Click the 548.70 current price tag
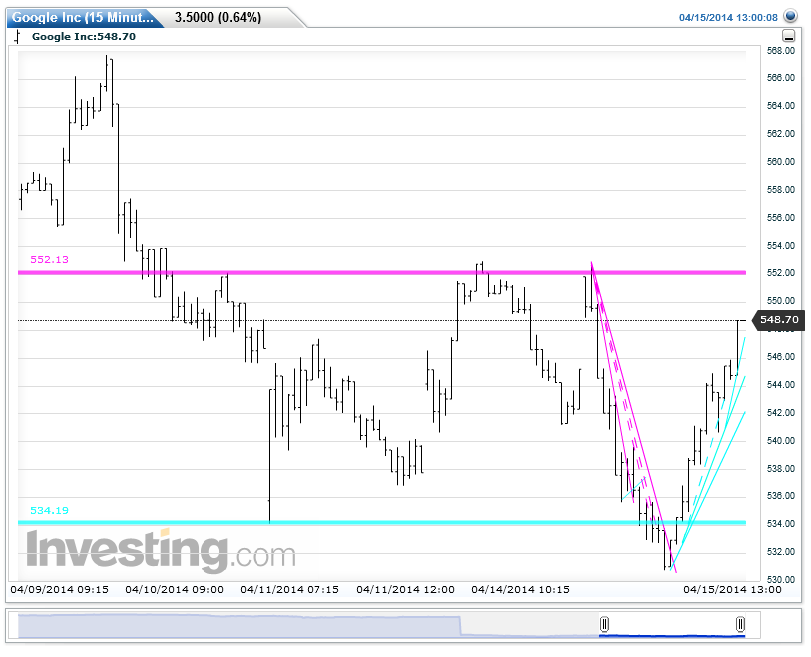Screen dimensions: 811x657 click(x=778, y=320)
